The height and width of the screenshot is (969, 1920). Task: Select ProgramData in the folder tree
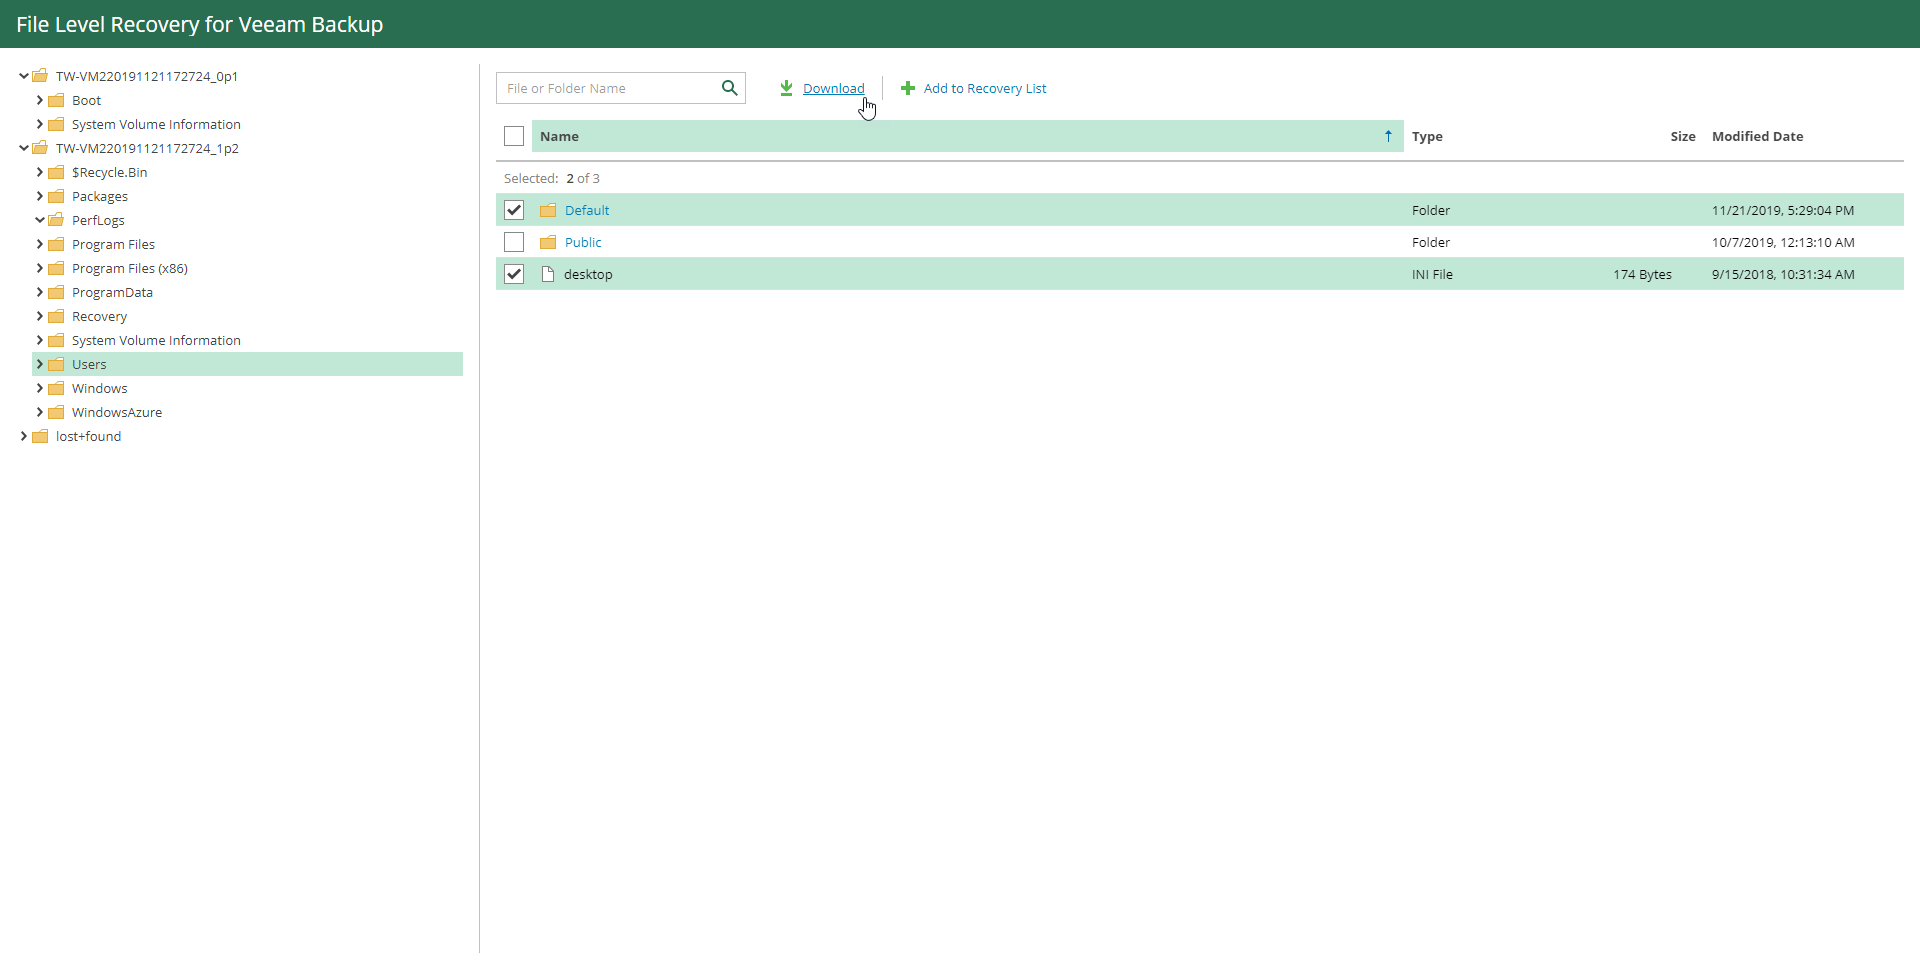[112, 292]
